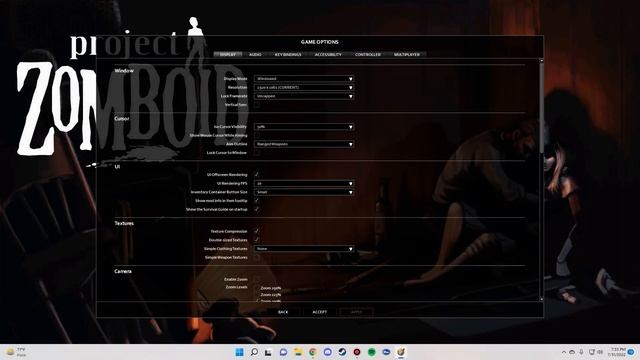Screen dimensions: 640x360
Task: Open Steam from the taskbar
Action: point(342,352)
